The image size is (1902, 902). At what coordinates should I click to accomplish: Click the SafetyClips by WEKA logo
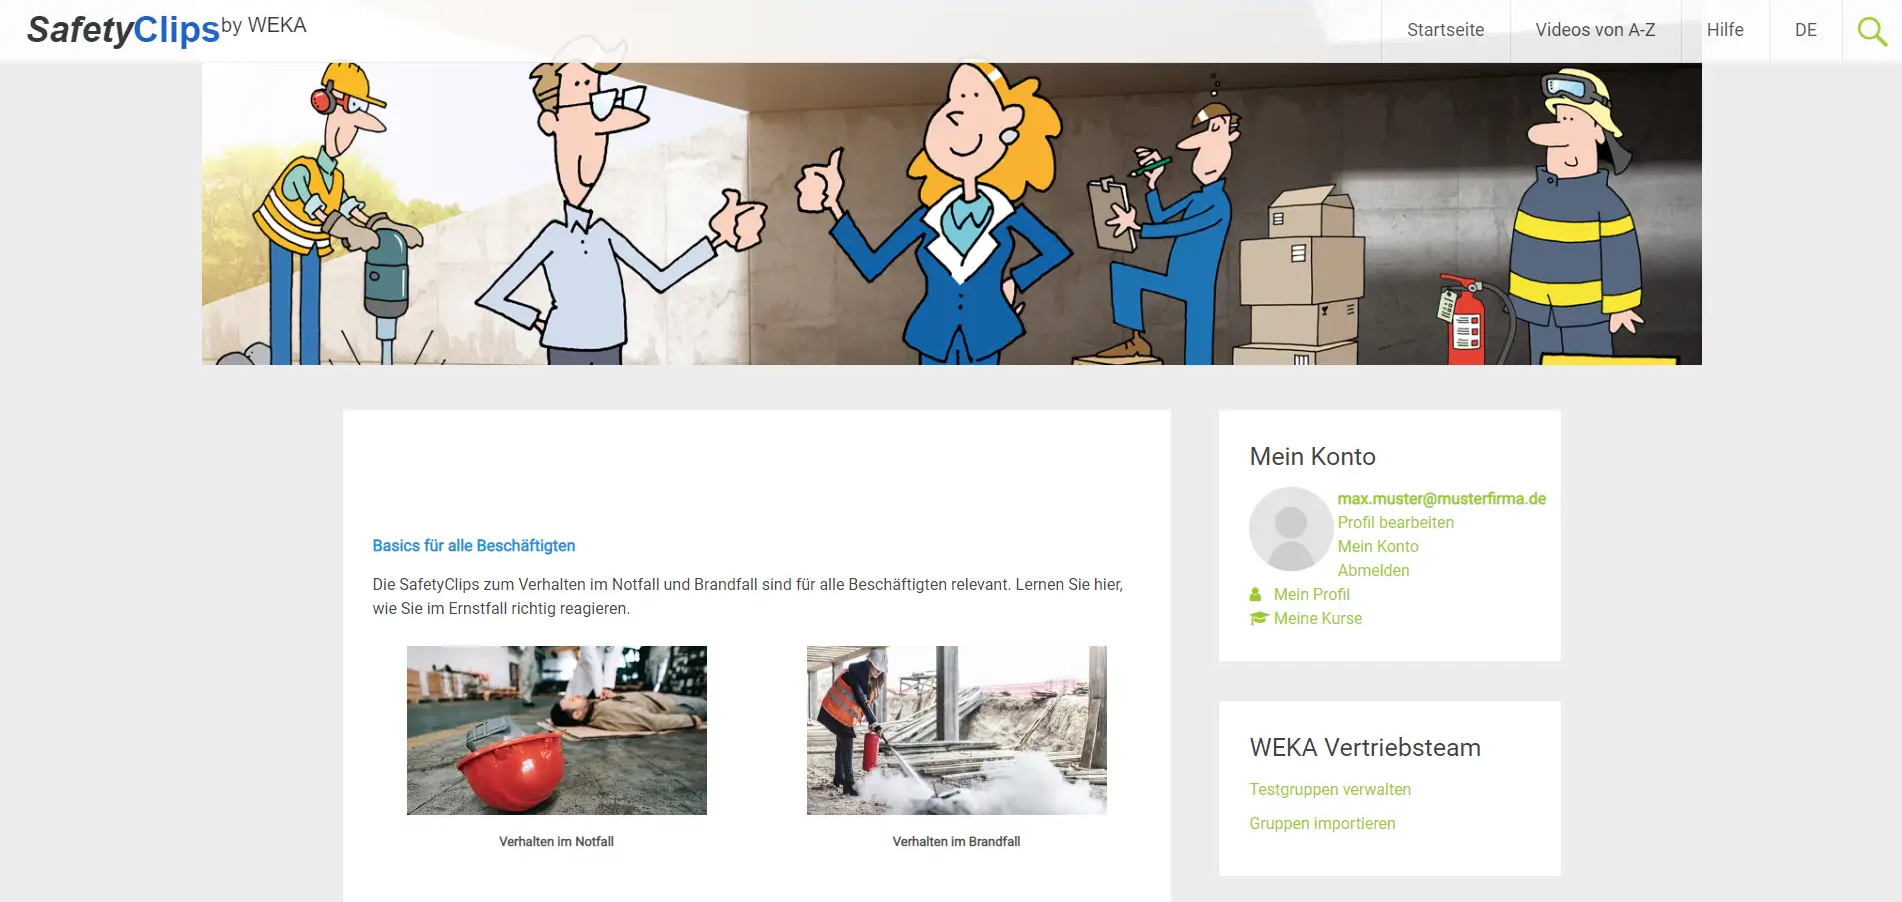tap(166, 29)
